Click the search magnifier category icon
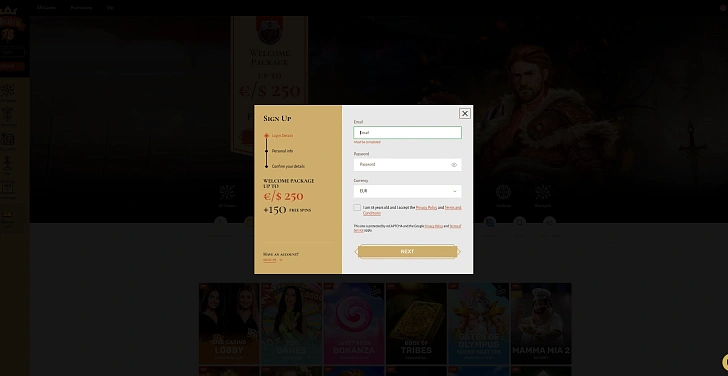Image resolution: width=728 pixels, height=376 pixels. tap(520, 223)
